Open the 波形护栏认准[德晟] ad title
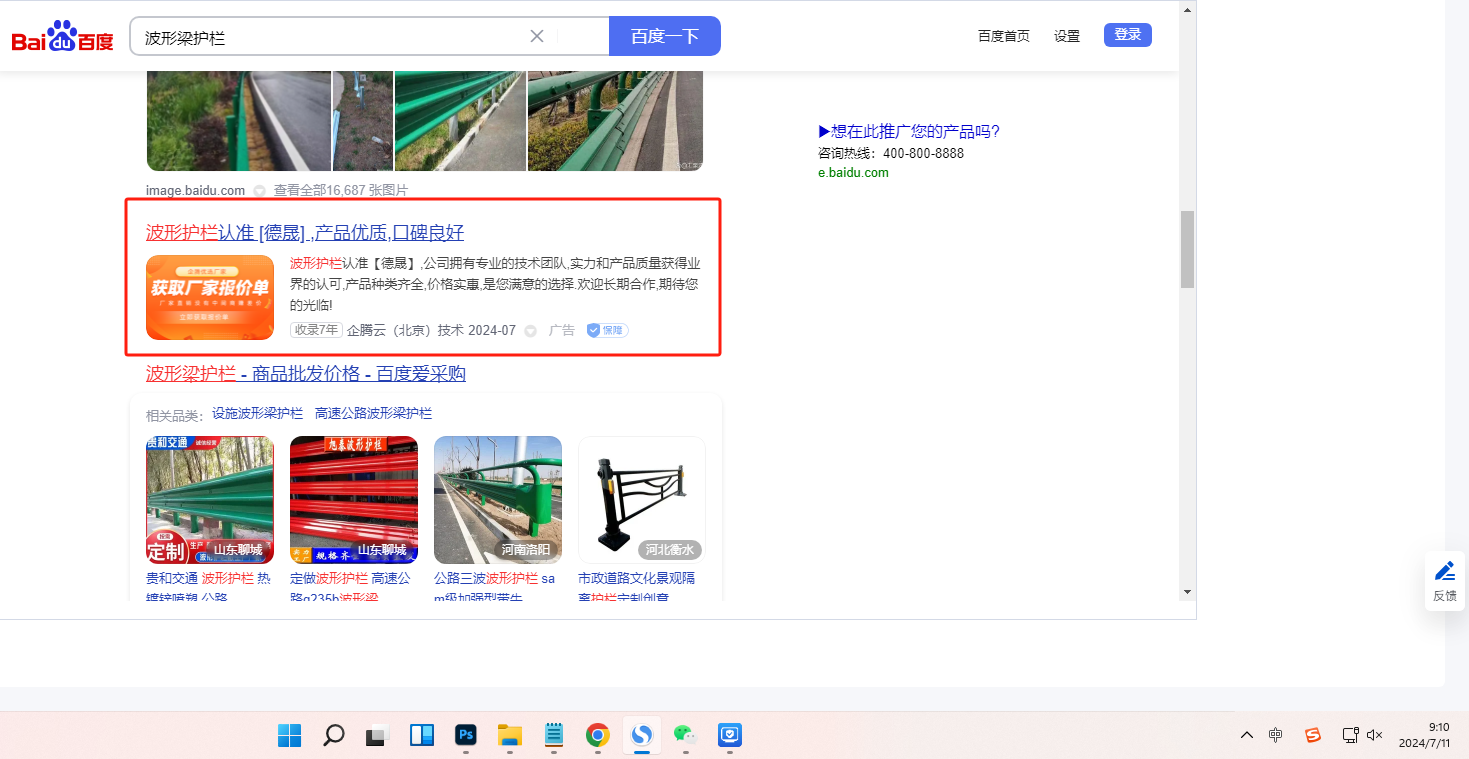Screen dimensions: 1469x759 (x=305, y=233)
